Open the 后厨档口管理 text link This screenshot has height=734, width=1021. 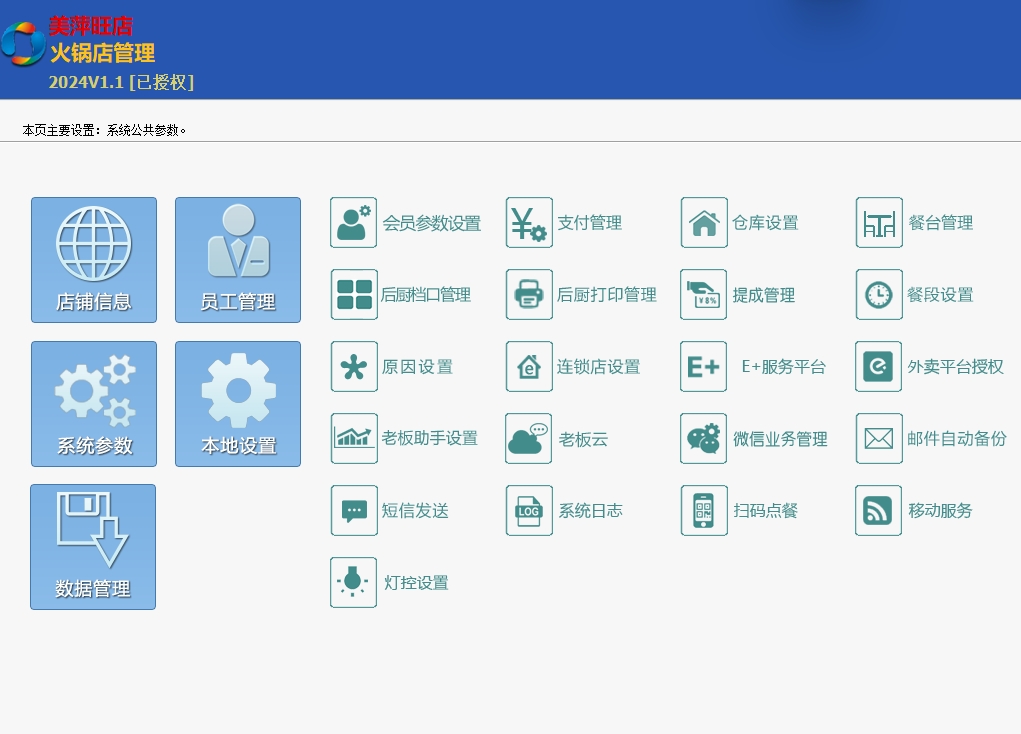coord(426,295)
